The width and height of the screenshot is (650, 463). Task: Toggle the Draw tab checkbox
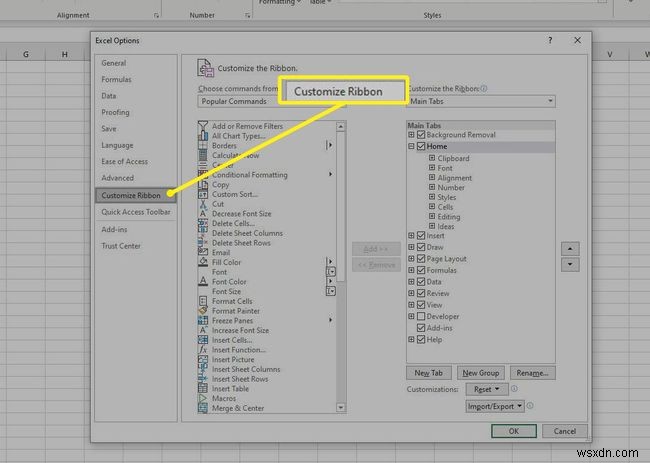coord(421,247)
